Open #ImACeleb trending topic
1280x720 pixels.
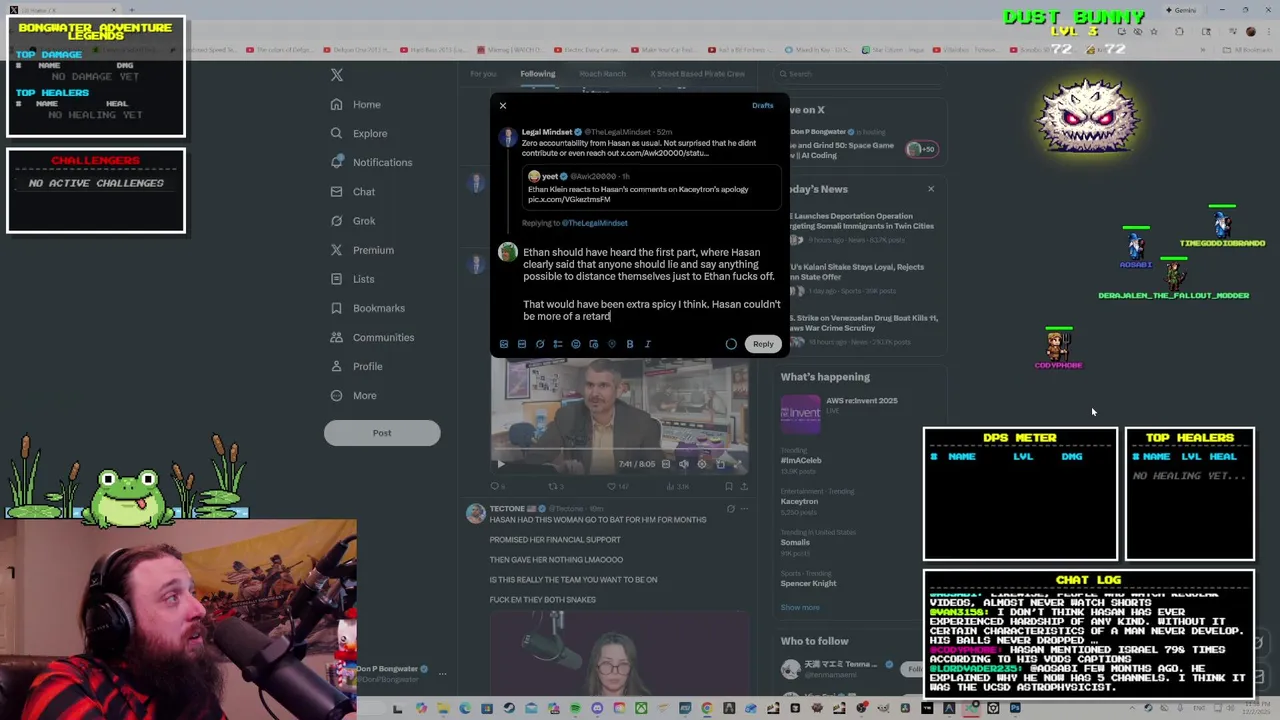coord(801,461)
